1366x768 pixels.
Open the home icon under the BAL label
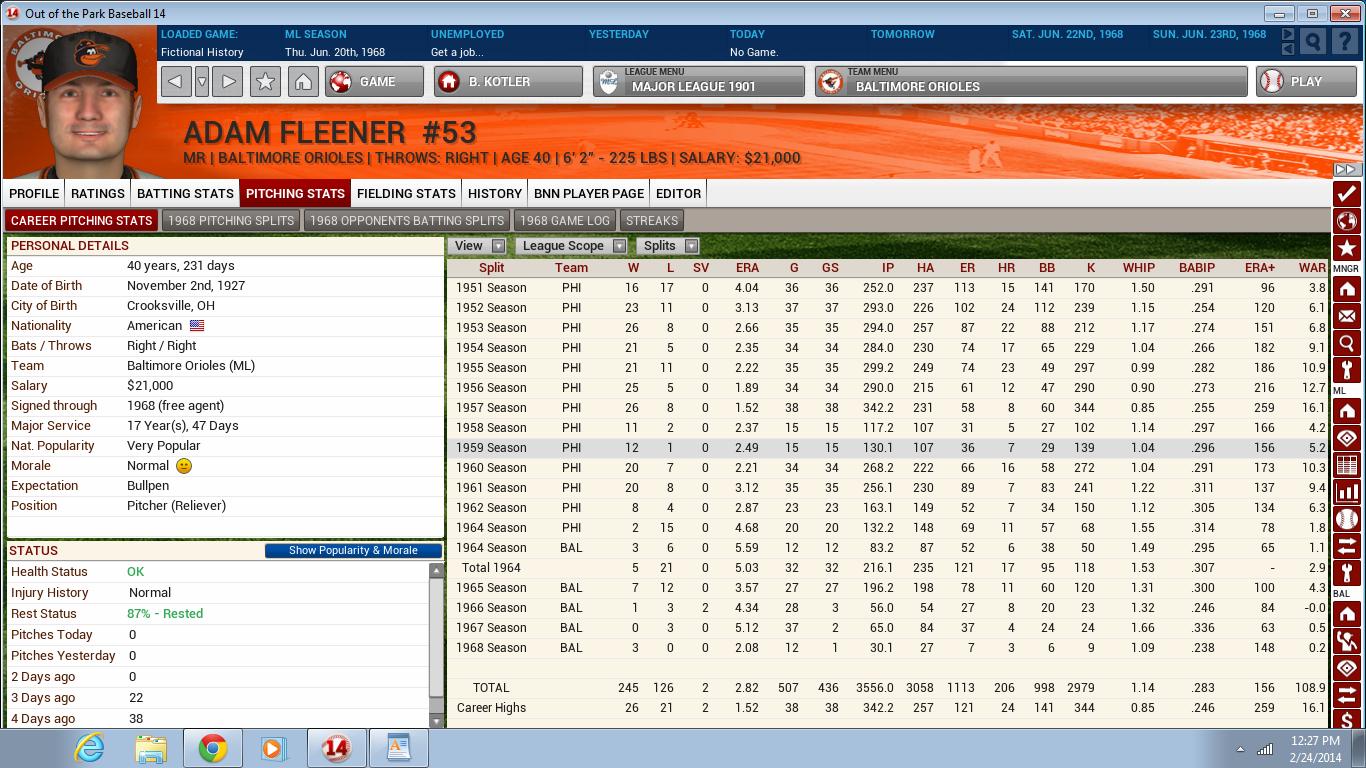[1347, 613]
